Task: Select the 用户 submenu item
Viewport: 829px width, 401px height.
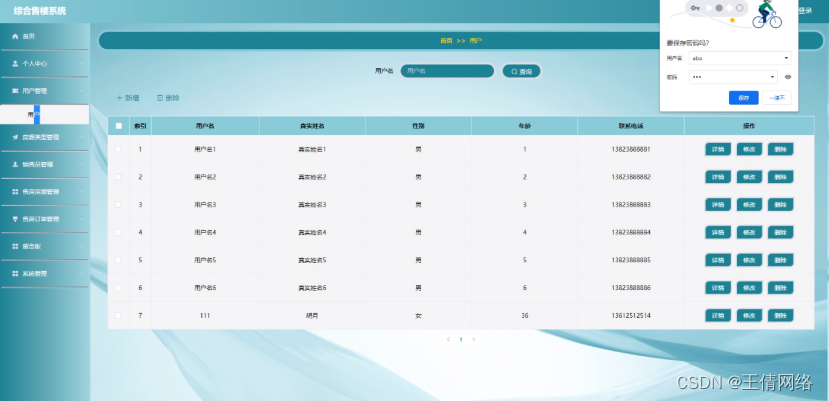Action: [x=44, y=115]
